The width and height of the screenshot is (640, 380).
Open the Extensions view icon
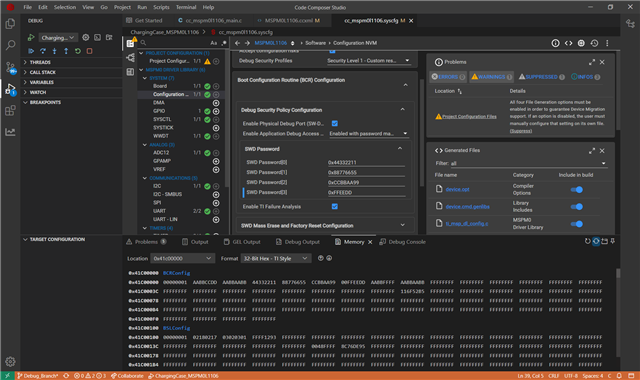point(10,111)
